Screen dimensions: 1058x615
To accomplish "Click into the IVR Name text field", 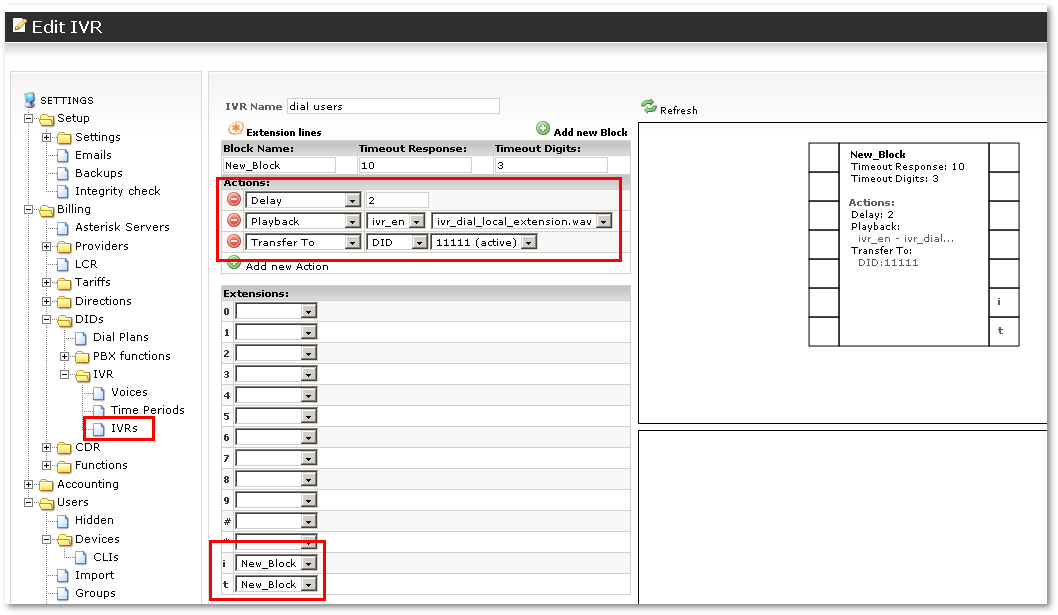I will 392,106.
